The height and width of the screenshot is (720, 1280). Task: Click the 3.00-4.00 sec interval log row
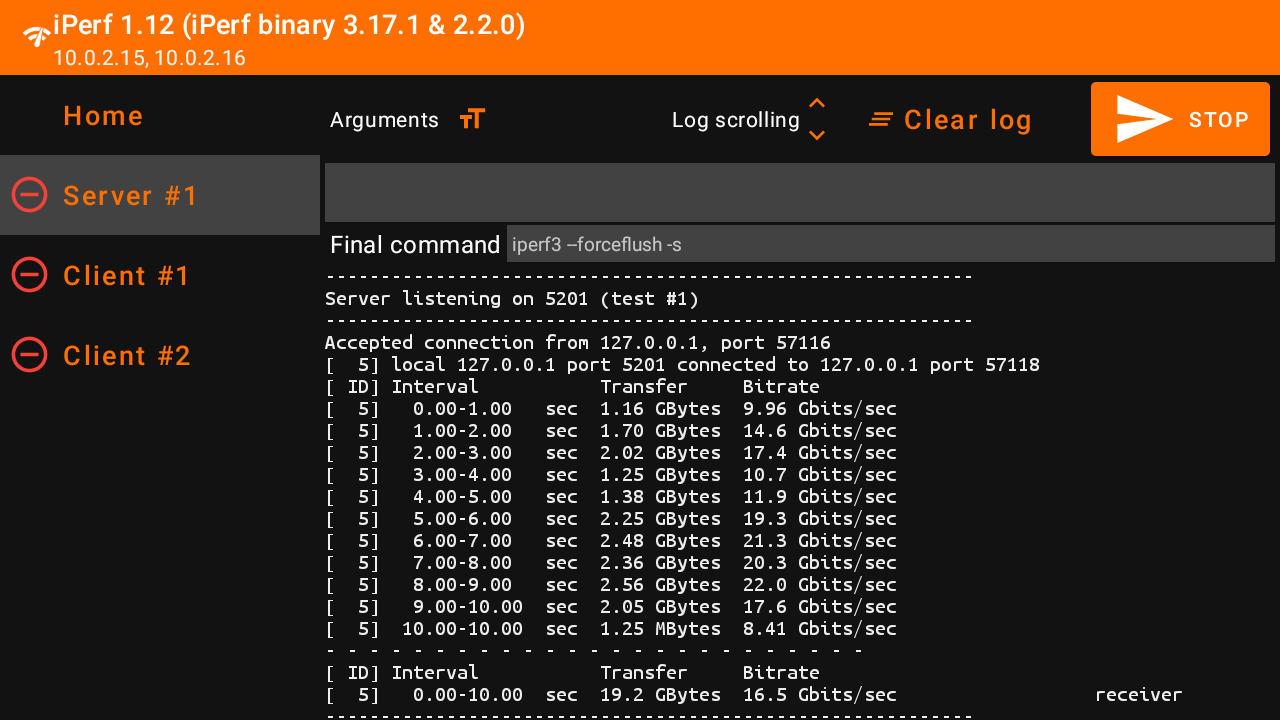point(611,475)
